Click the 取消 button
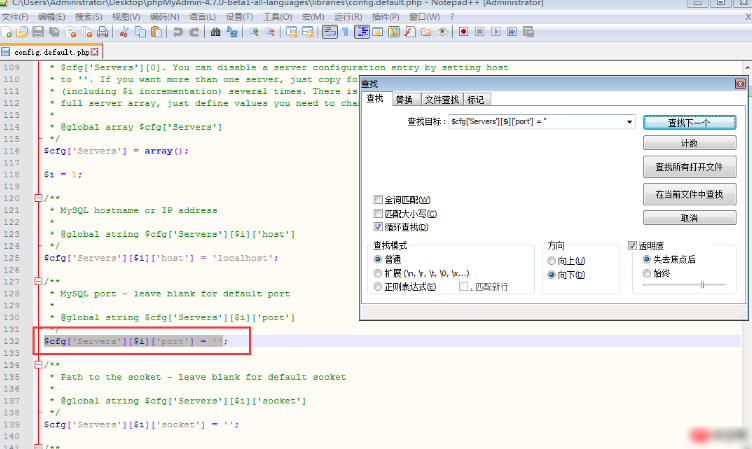Screen dimensions: 752x449 pyautogui.click(x=690, y=218)
